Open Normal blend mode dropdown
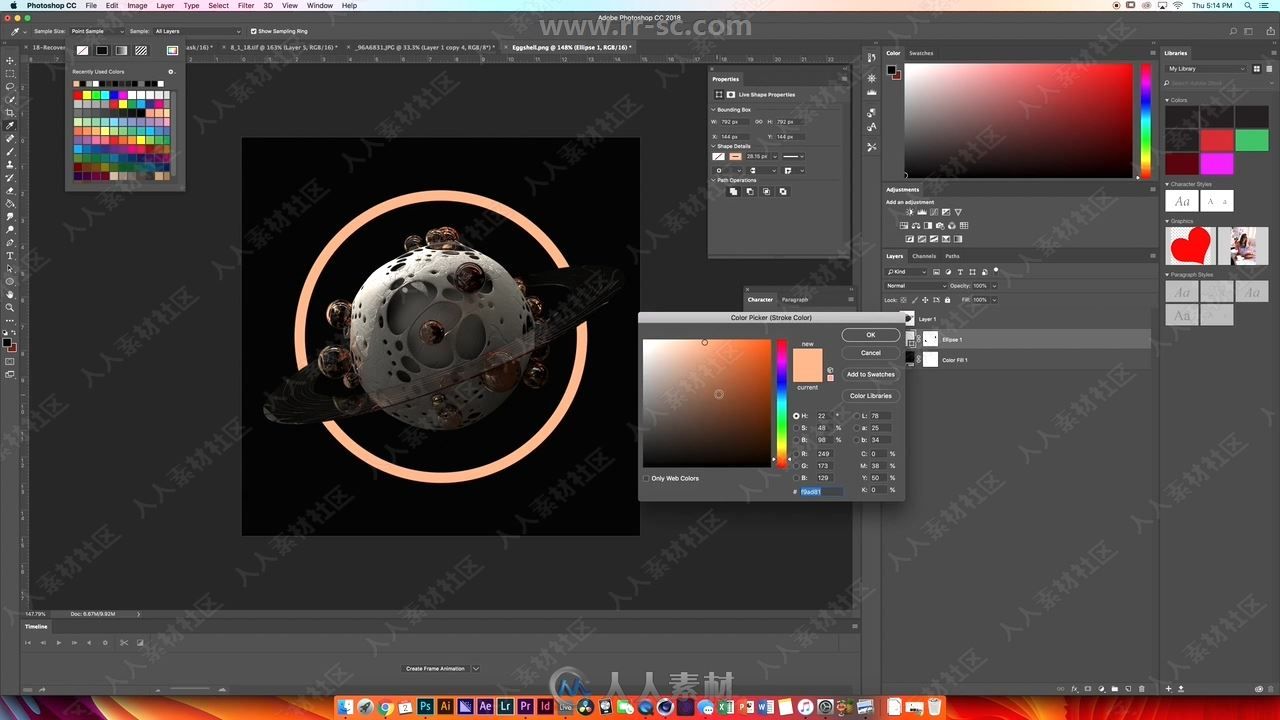 [x=917, y=286]
